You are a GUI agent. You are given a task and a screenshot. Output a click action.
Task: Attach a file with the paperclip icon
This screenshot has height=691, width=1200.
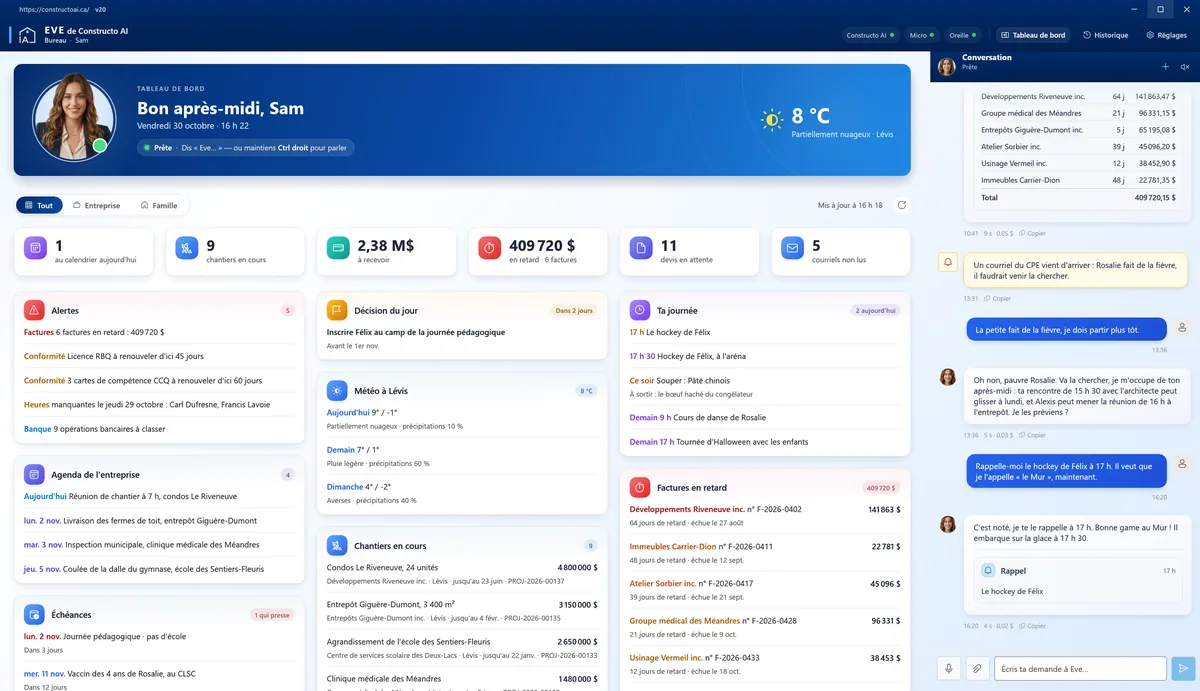coord(978,669)
